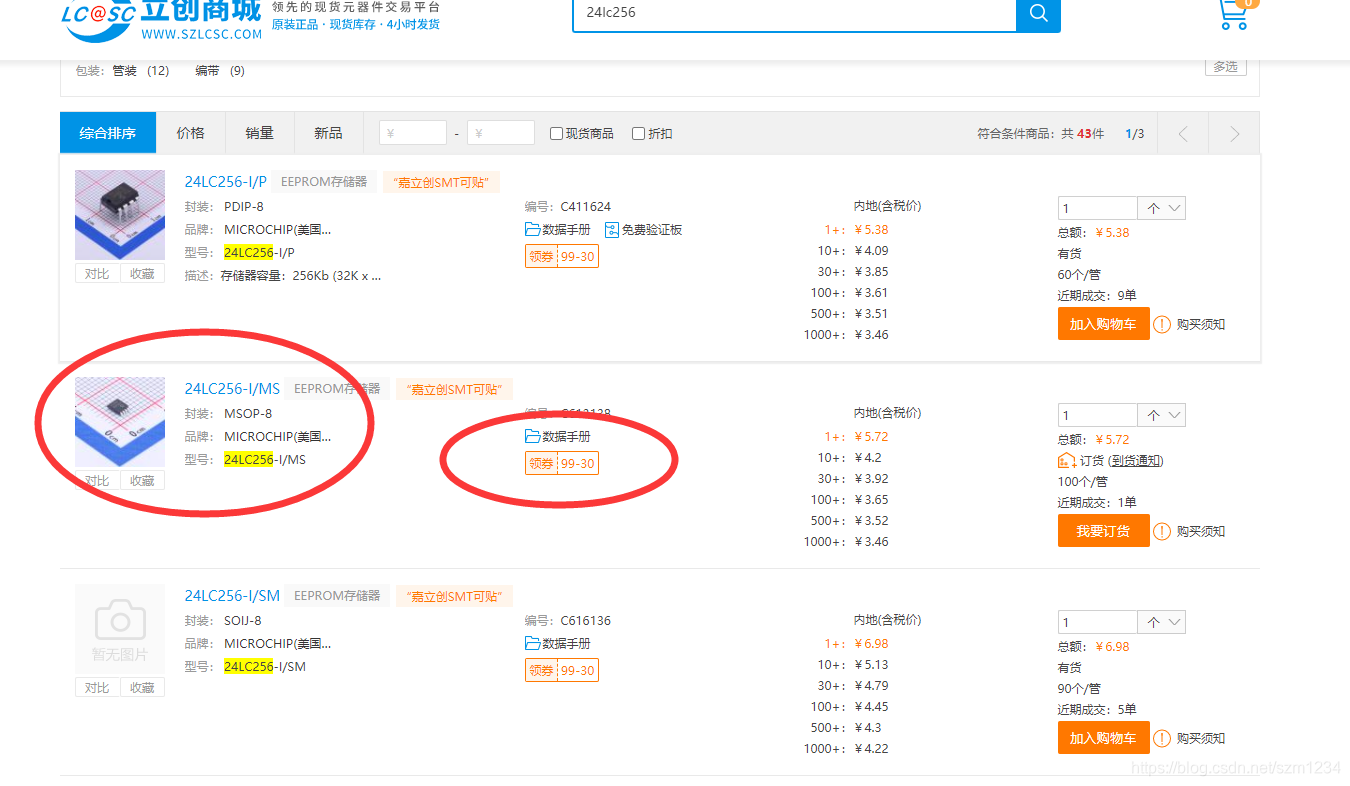Click the order-status house icon for 24LC256-I/MS
This screenshot has width=1350, height=786.
tap(1067, 460)
